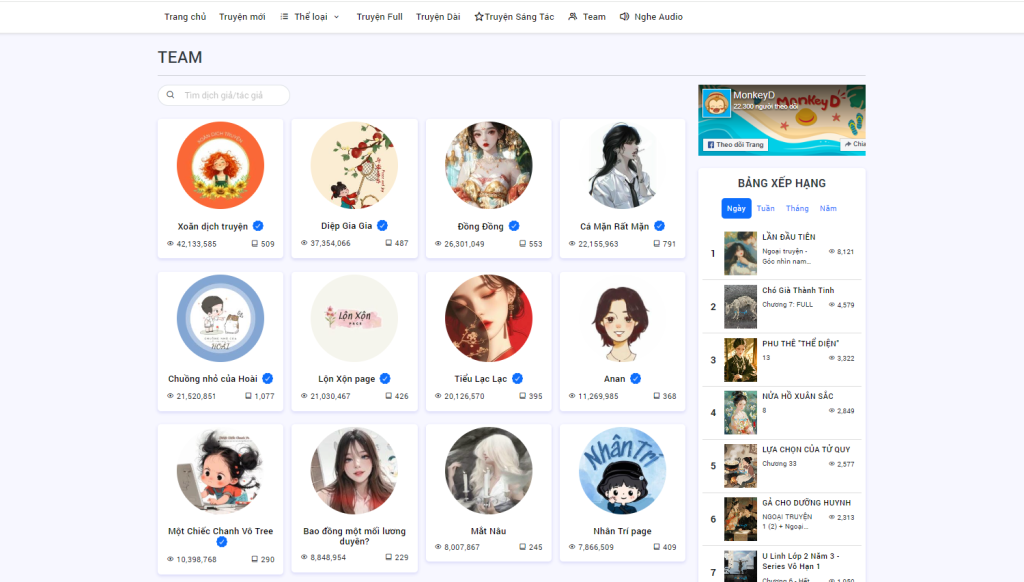Open Truyện Full menu item
The width and height of the screenshot is (1024, 582).
[x=379, y=17]
